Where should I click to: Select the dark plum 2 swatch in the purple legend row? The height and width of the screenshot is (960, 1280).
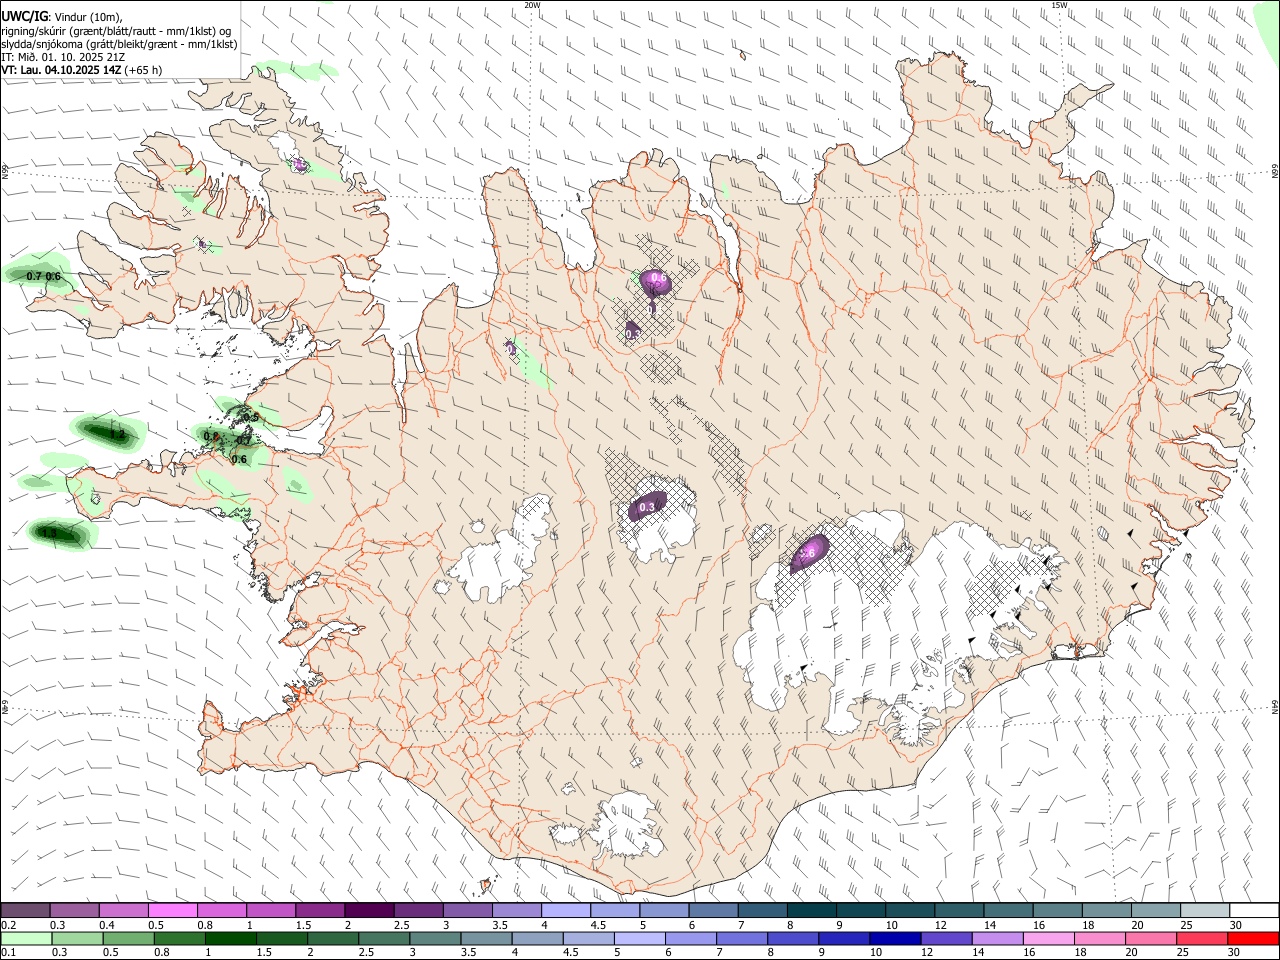[369, 911]
